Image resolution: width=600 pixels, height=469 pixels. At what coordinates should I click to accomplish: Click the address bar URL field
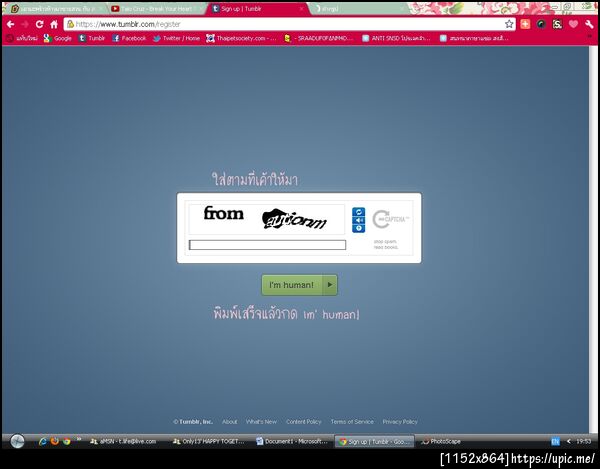click(289, 24)
